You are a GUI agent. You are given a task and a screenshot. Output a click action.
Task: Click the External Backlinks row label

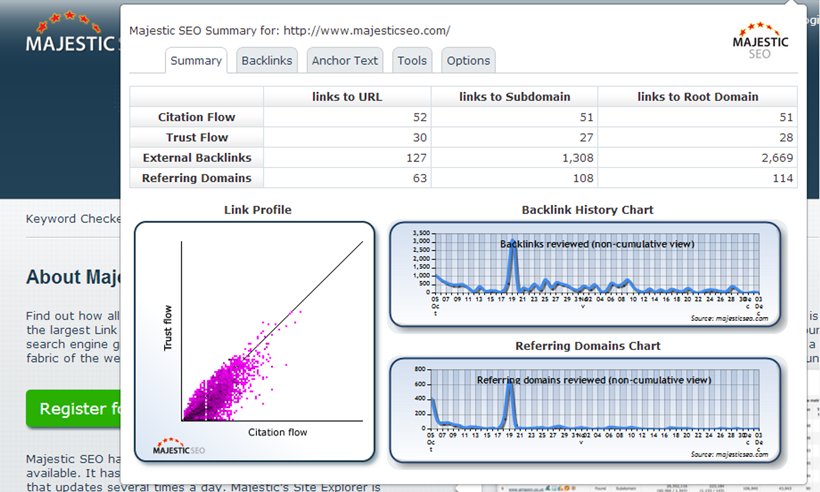[x=197, y=158]
